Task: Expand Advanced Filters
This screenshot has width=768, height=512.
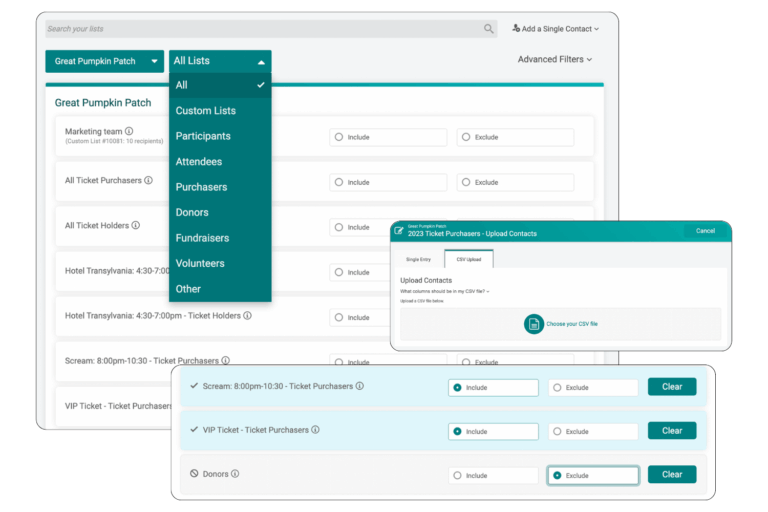Action: click(x=554, y=60)
